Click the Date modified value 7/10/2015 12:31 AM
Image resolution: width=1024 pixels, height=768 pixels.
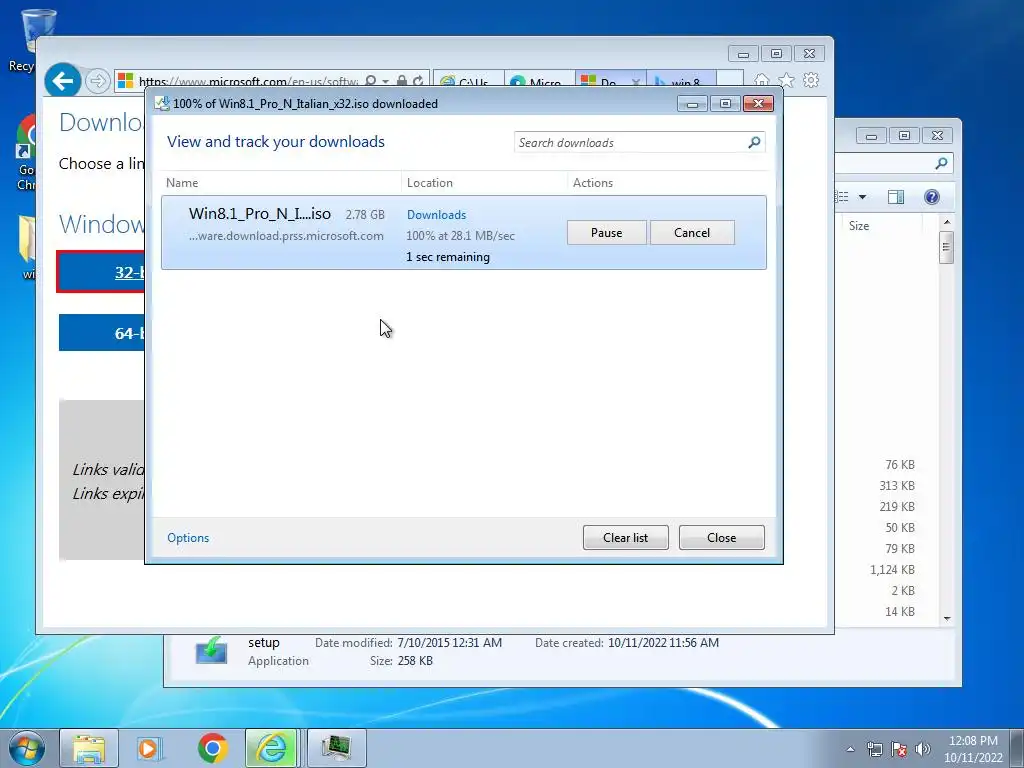pyautogui.click(x=449, y=643)
